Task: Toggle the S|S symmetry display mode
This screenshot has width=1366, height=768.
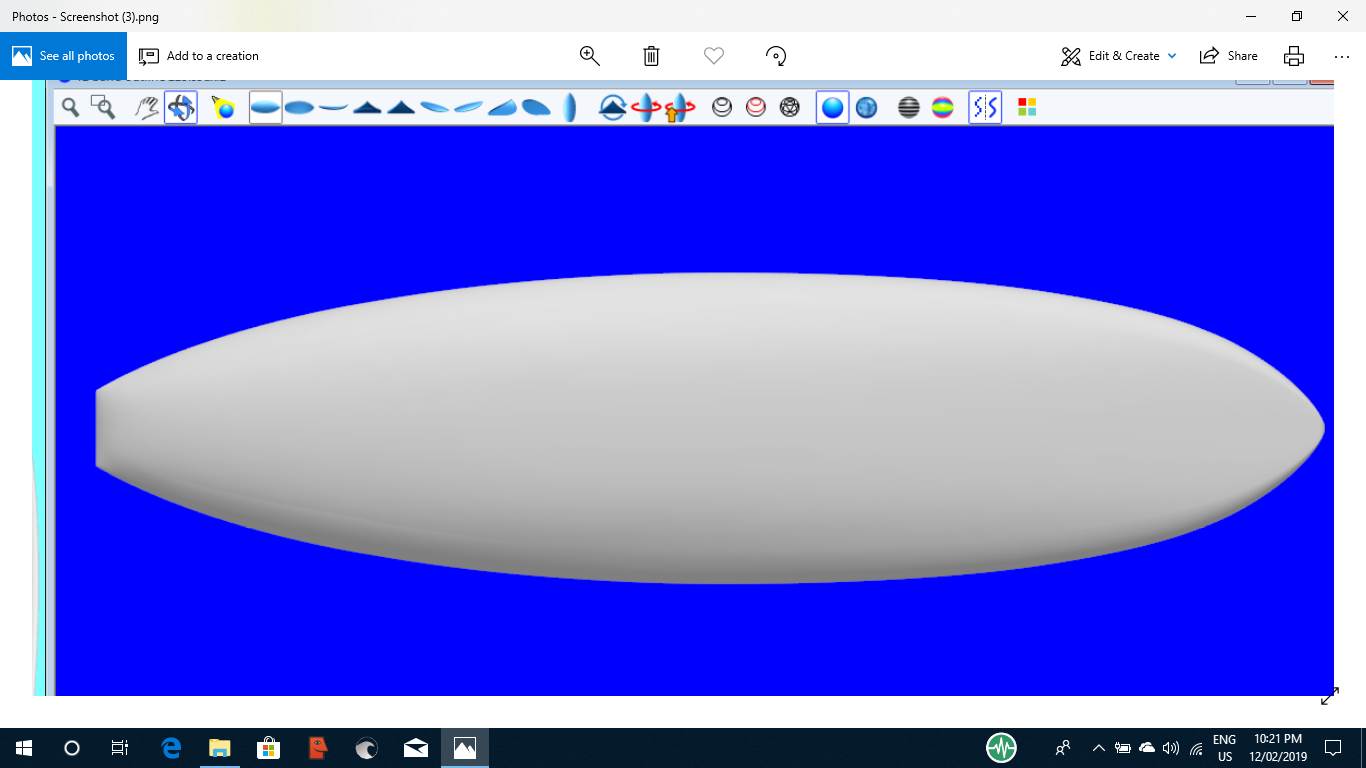Action: click(x=984, y=107)
